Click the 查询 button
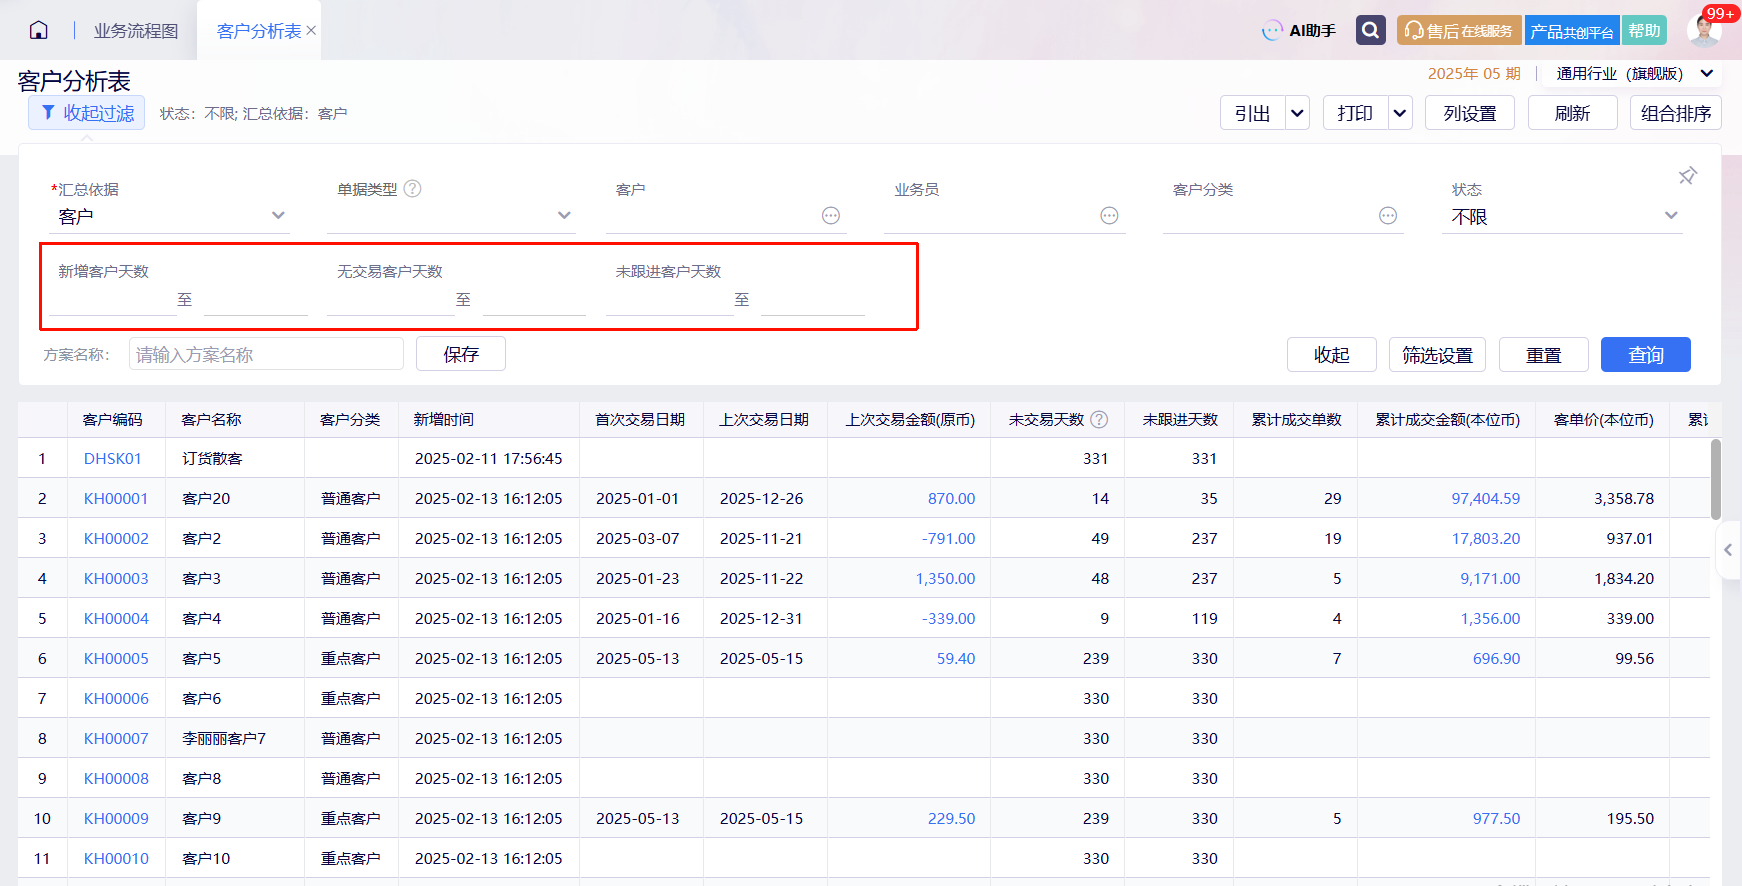The image size is (1742, 886). tap(1645, 355)
